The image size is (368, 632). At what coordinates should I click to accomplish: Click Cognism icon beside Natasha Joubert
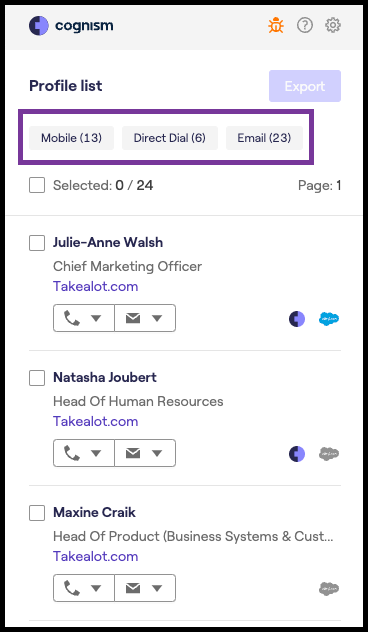297,454
